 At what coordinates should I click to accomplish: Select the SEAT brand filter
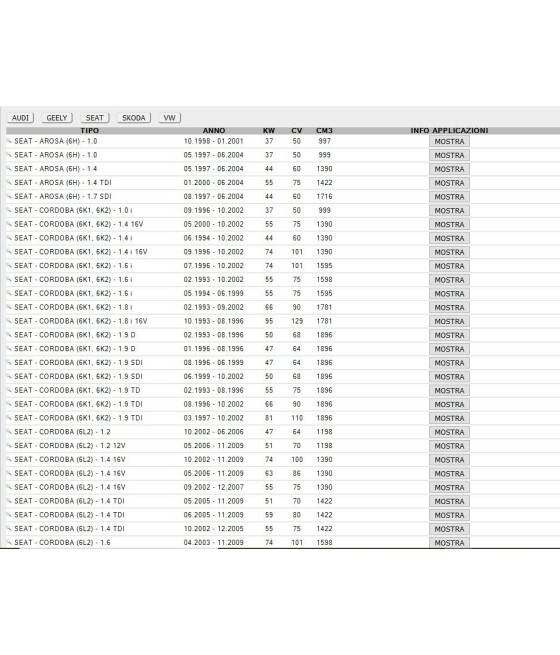(x=94, y=118)
